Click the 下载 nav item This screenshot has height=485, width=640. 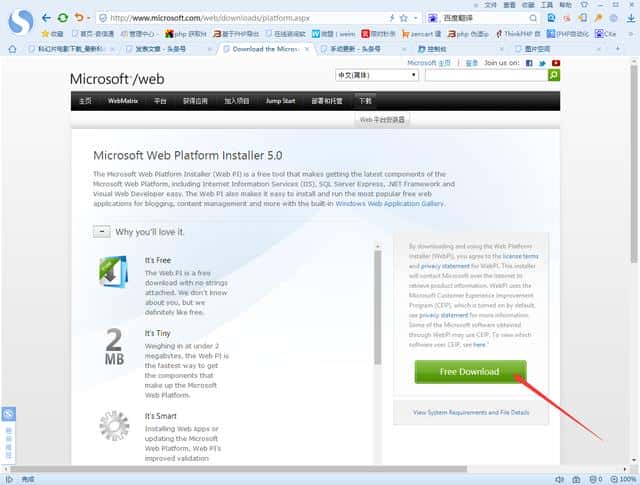click(x=365, y=101)
